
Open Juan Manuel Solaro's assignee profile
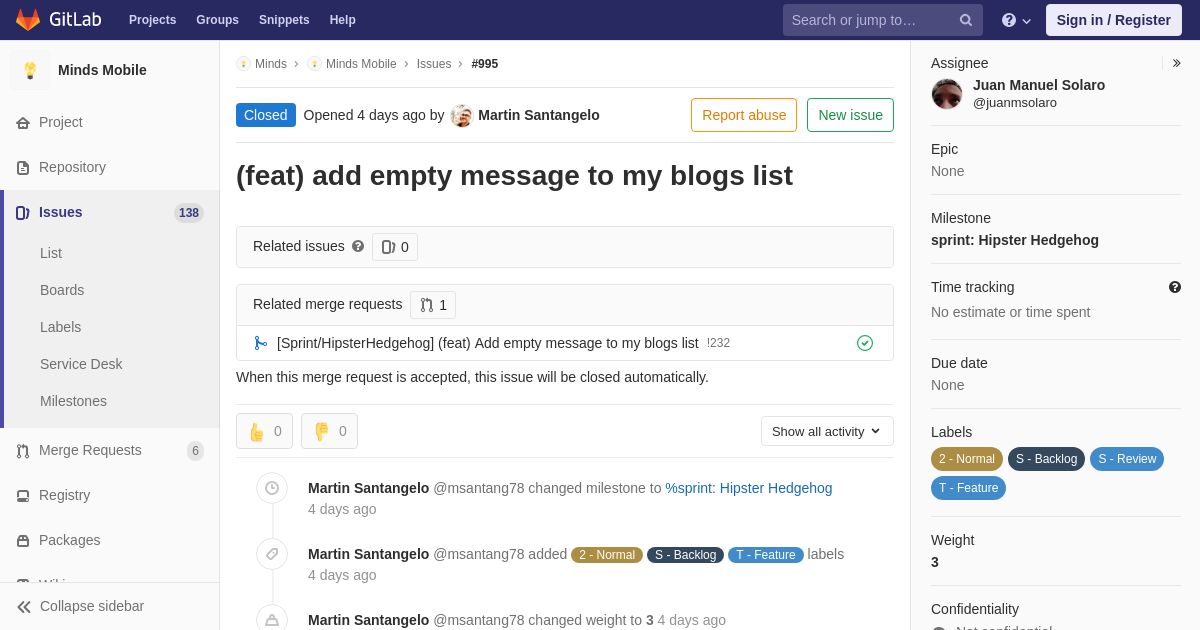[x=1039, y=85]
